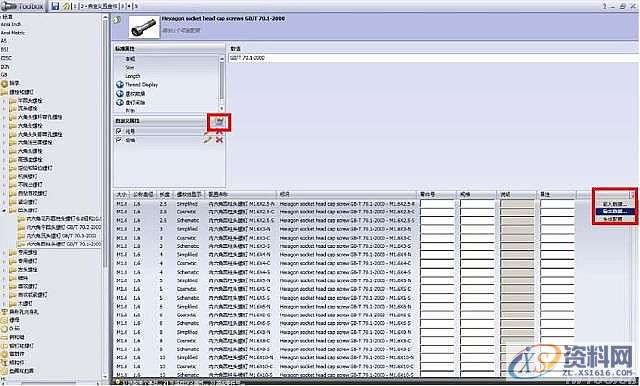Click the bearing category icon below GB
Viewport: 640px width, 386px height.
pos(4,83)
